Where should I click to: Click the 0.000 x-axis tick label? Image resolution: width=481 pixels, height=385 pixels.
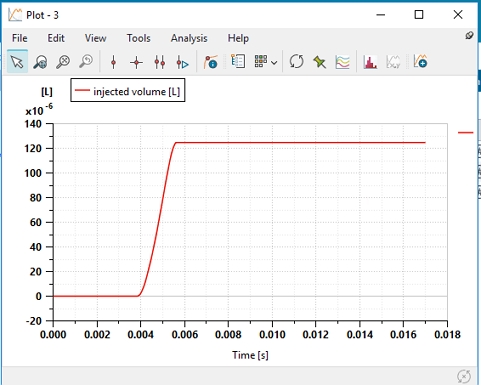tap(53, 334)
